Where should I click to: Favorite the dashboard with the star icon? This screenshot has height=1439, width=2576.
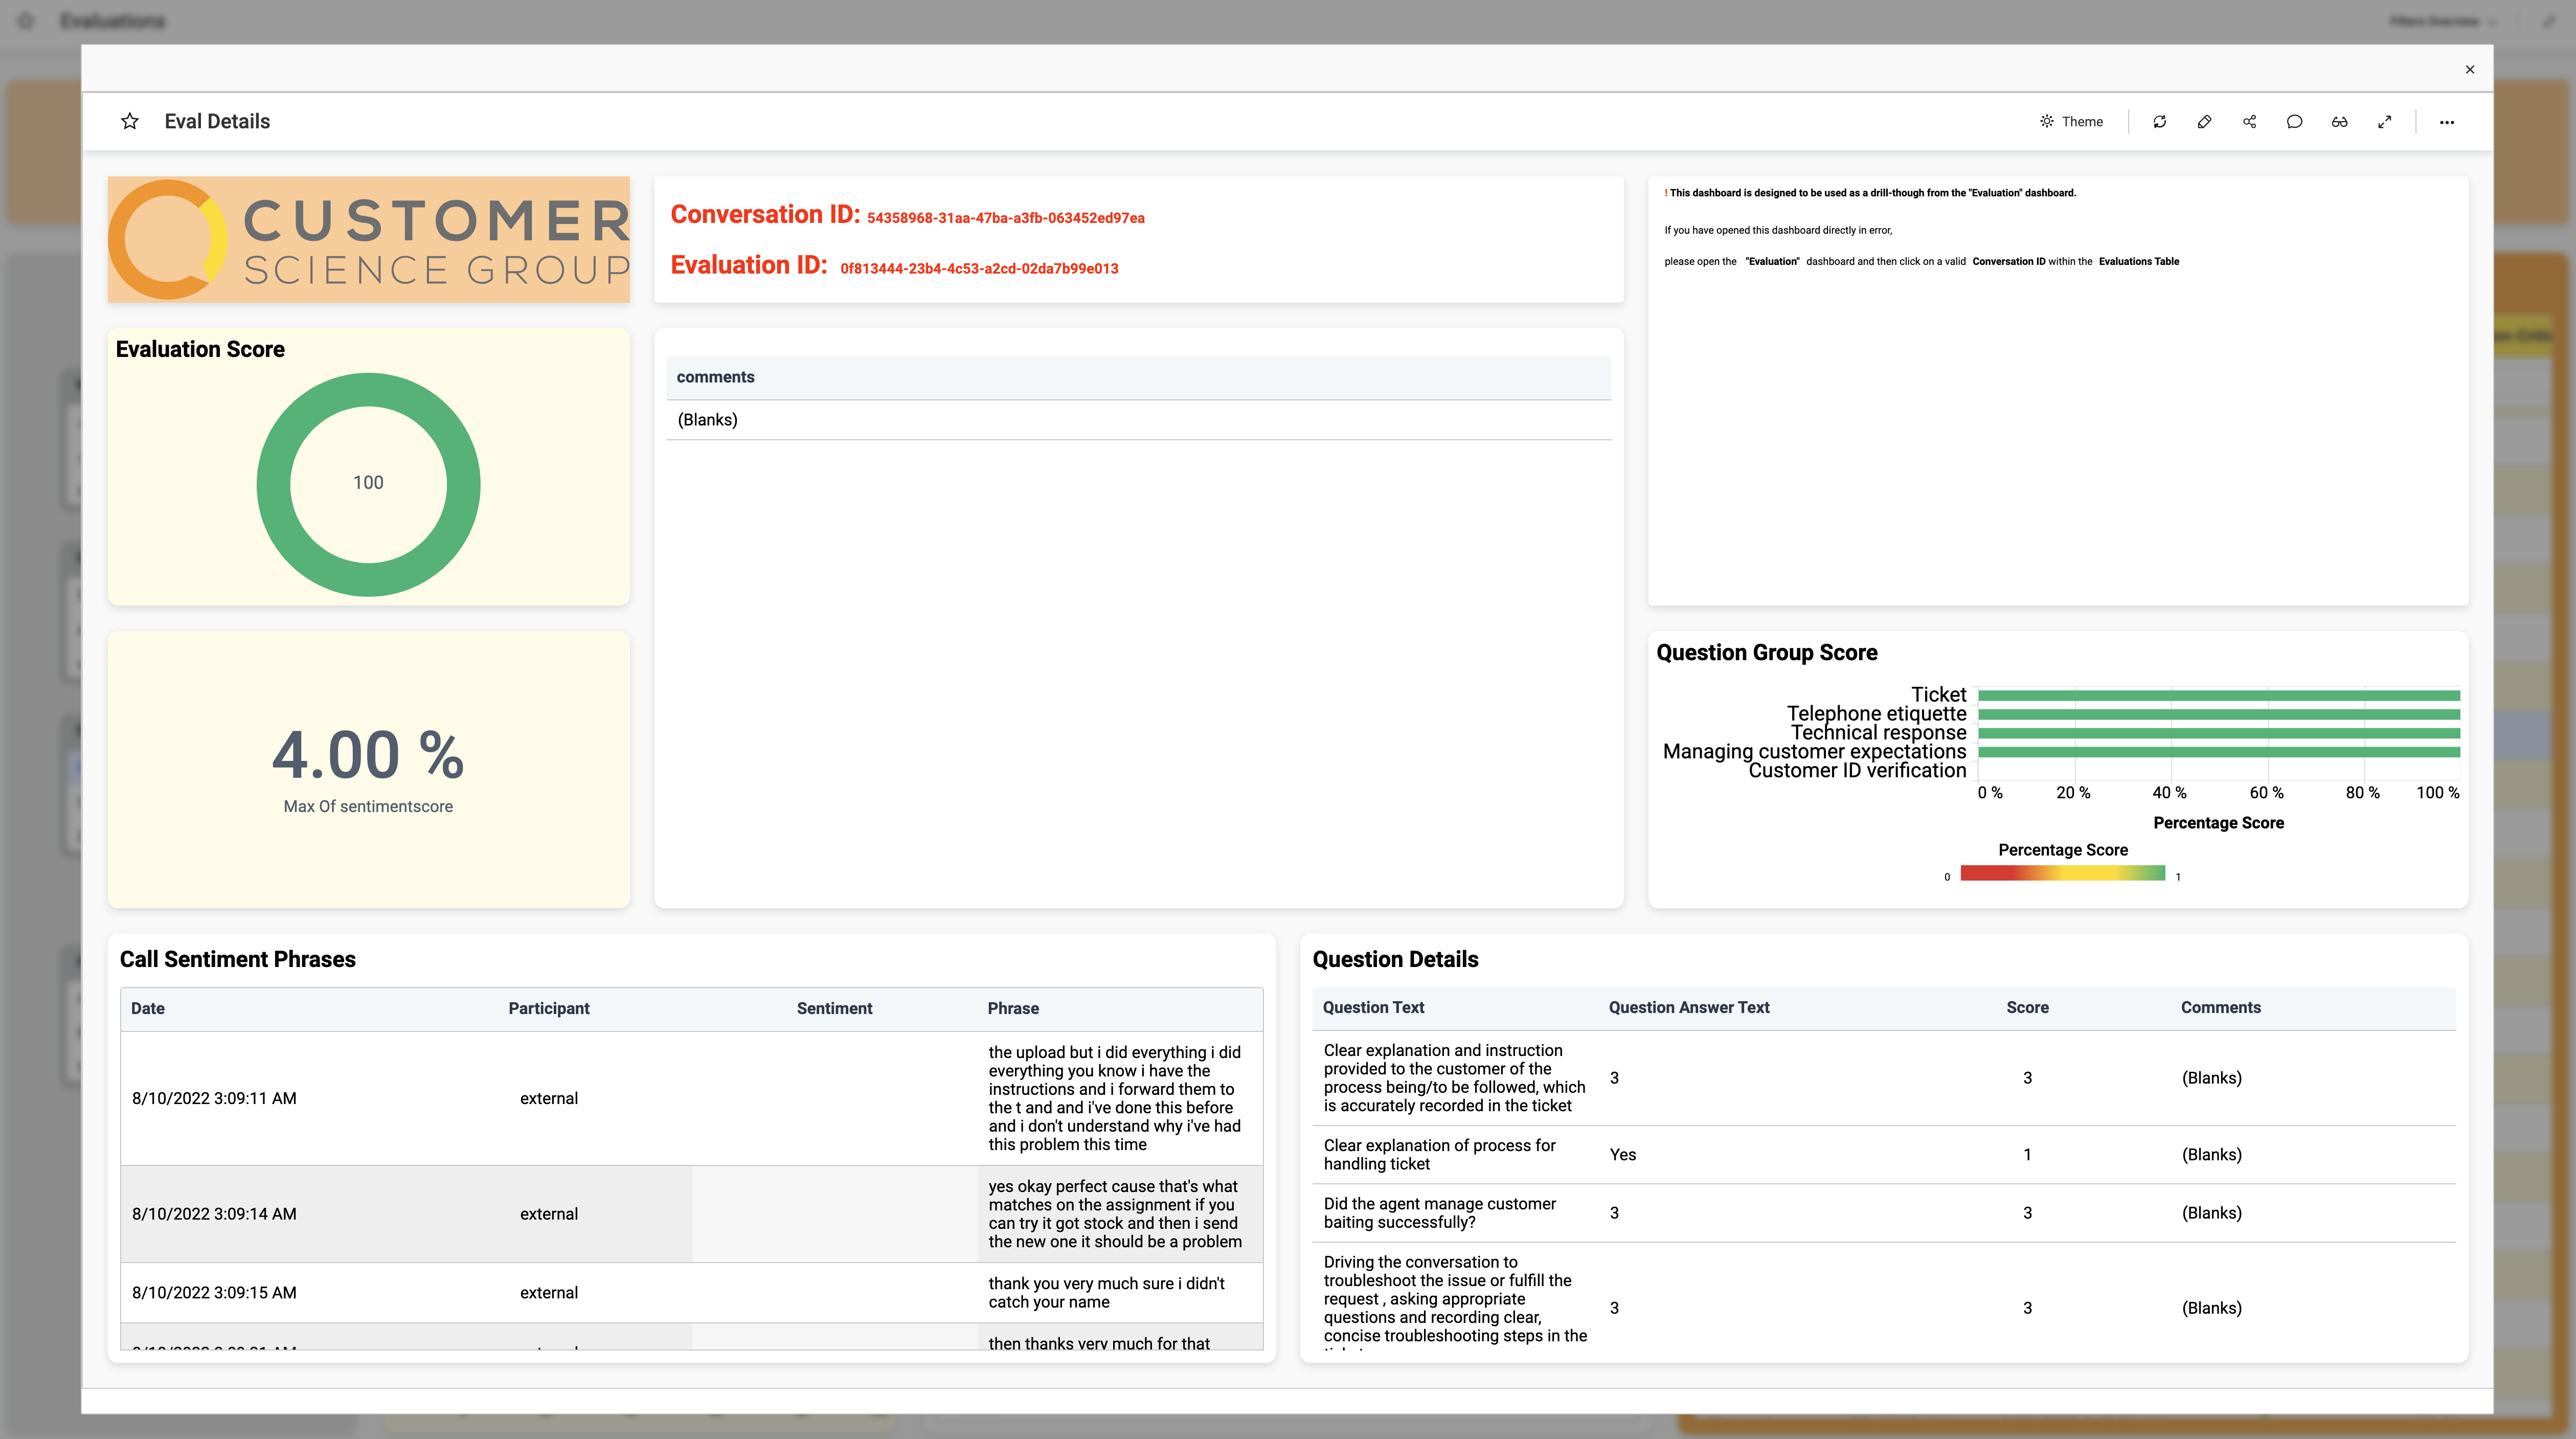pyautogui.click(x=130, y=121)
